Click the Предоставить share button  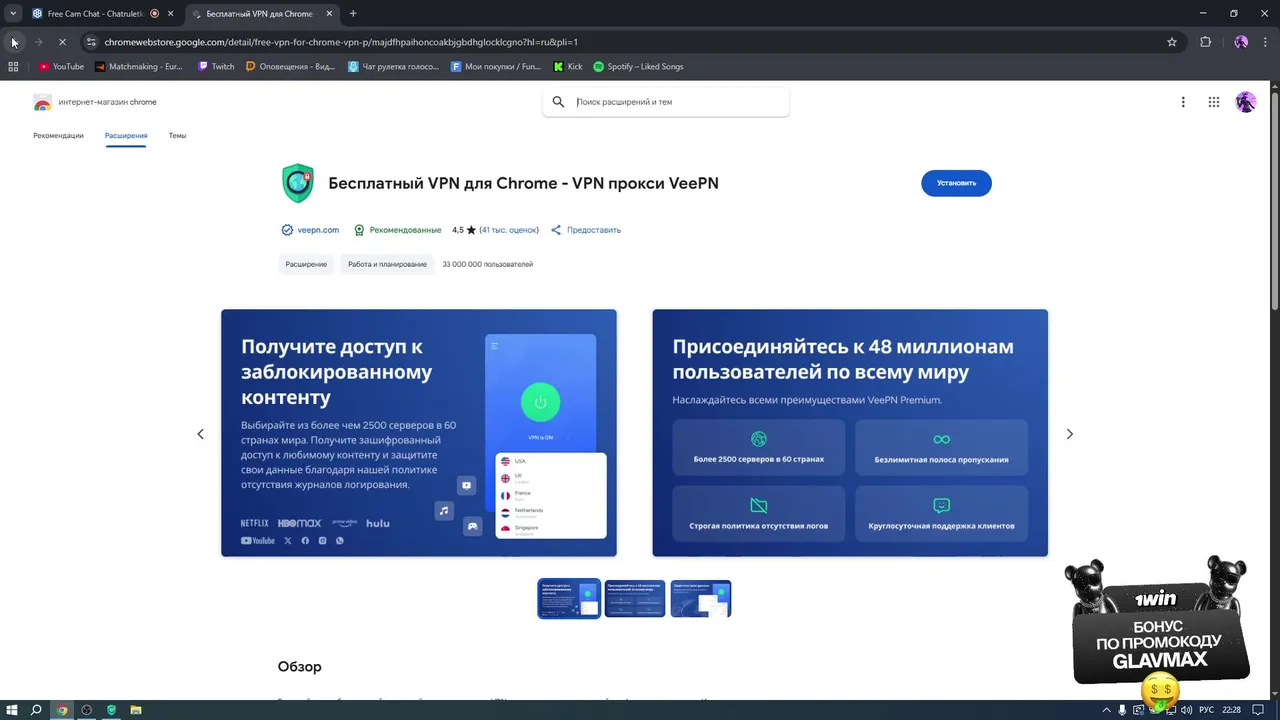(586, 230)
